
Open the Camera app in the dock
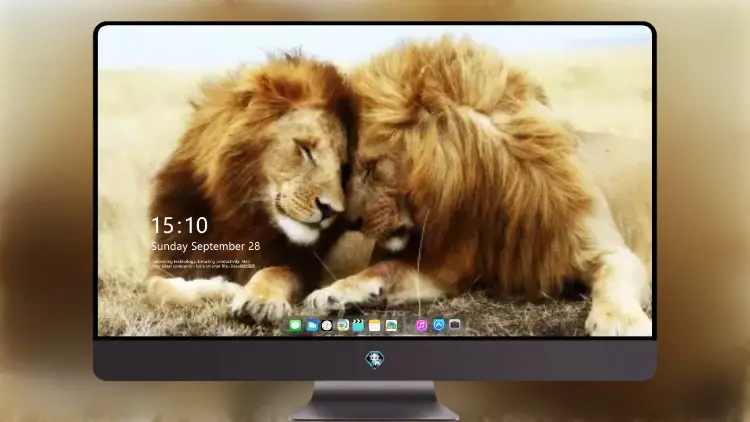tap(455, 325)
